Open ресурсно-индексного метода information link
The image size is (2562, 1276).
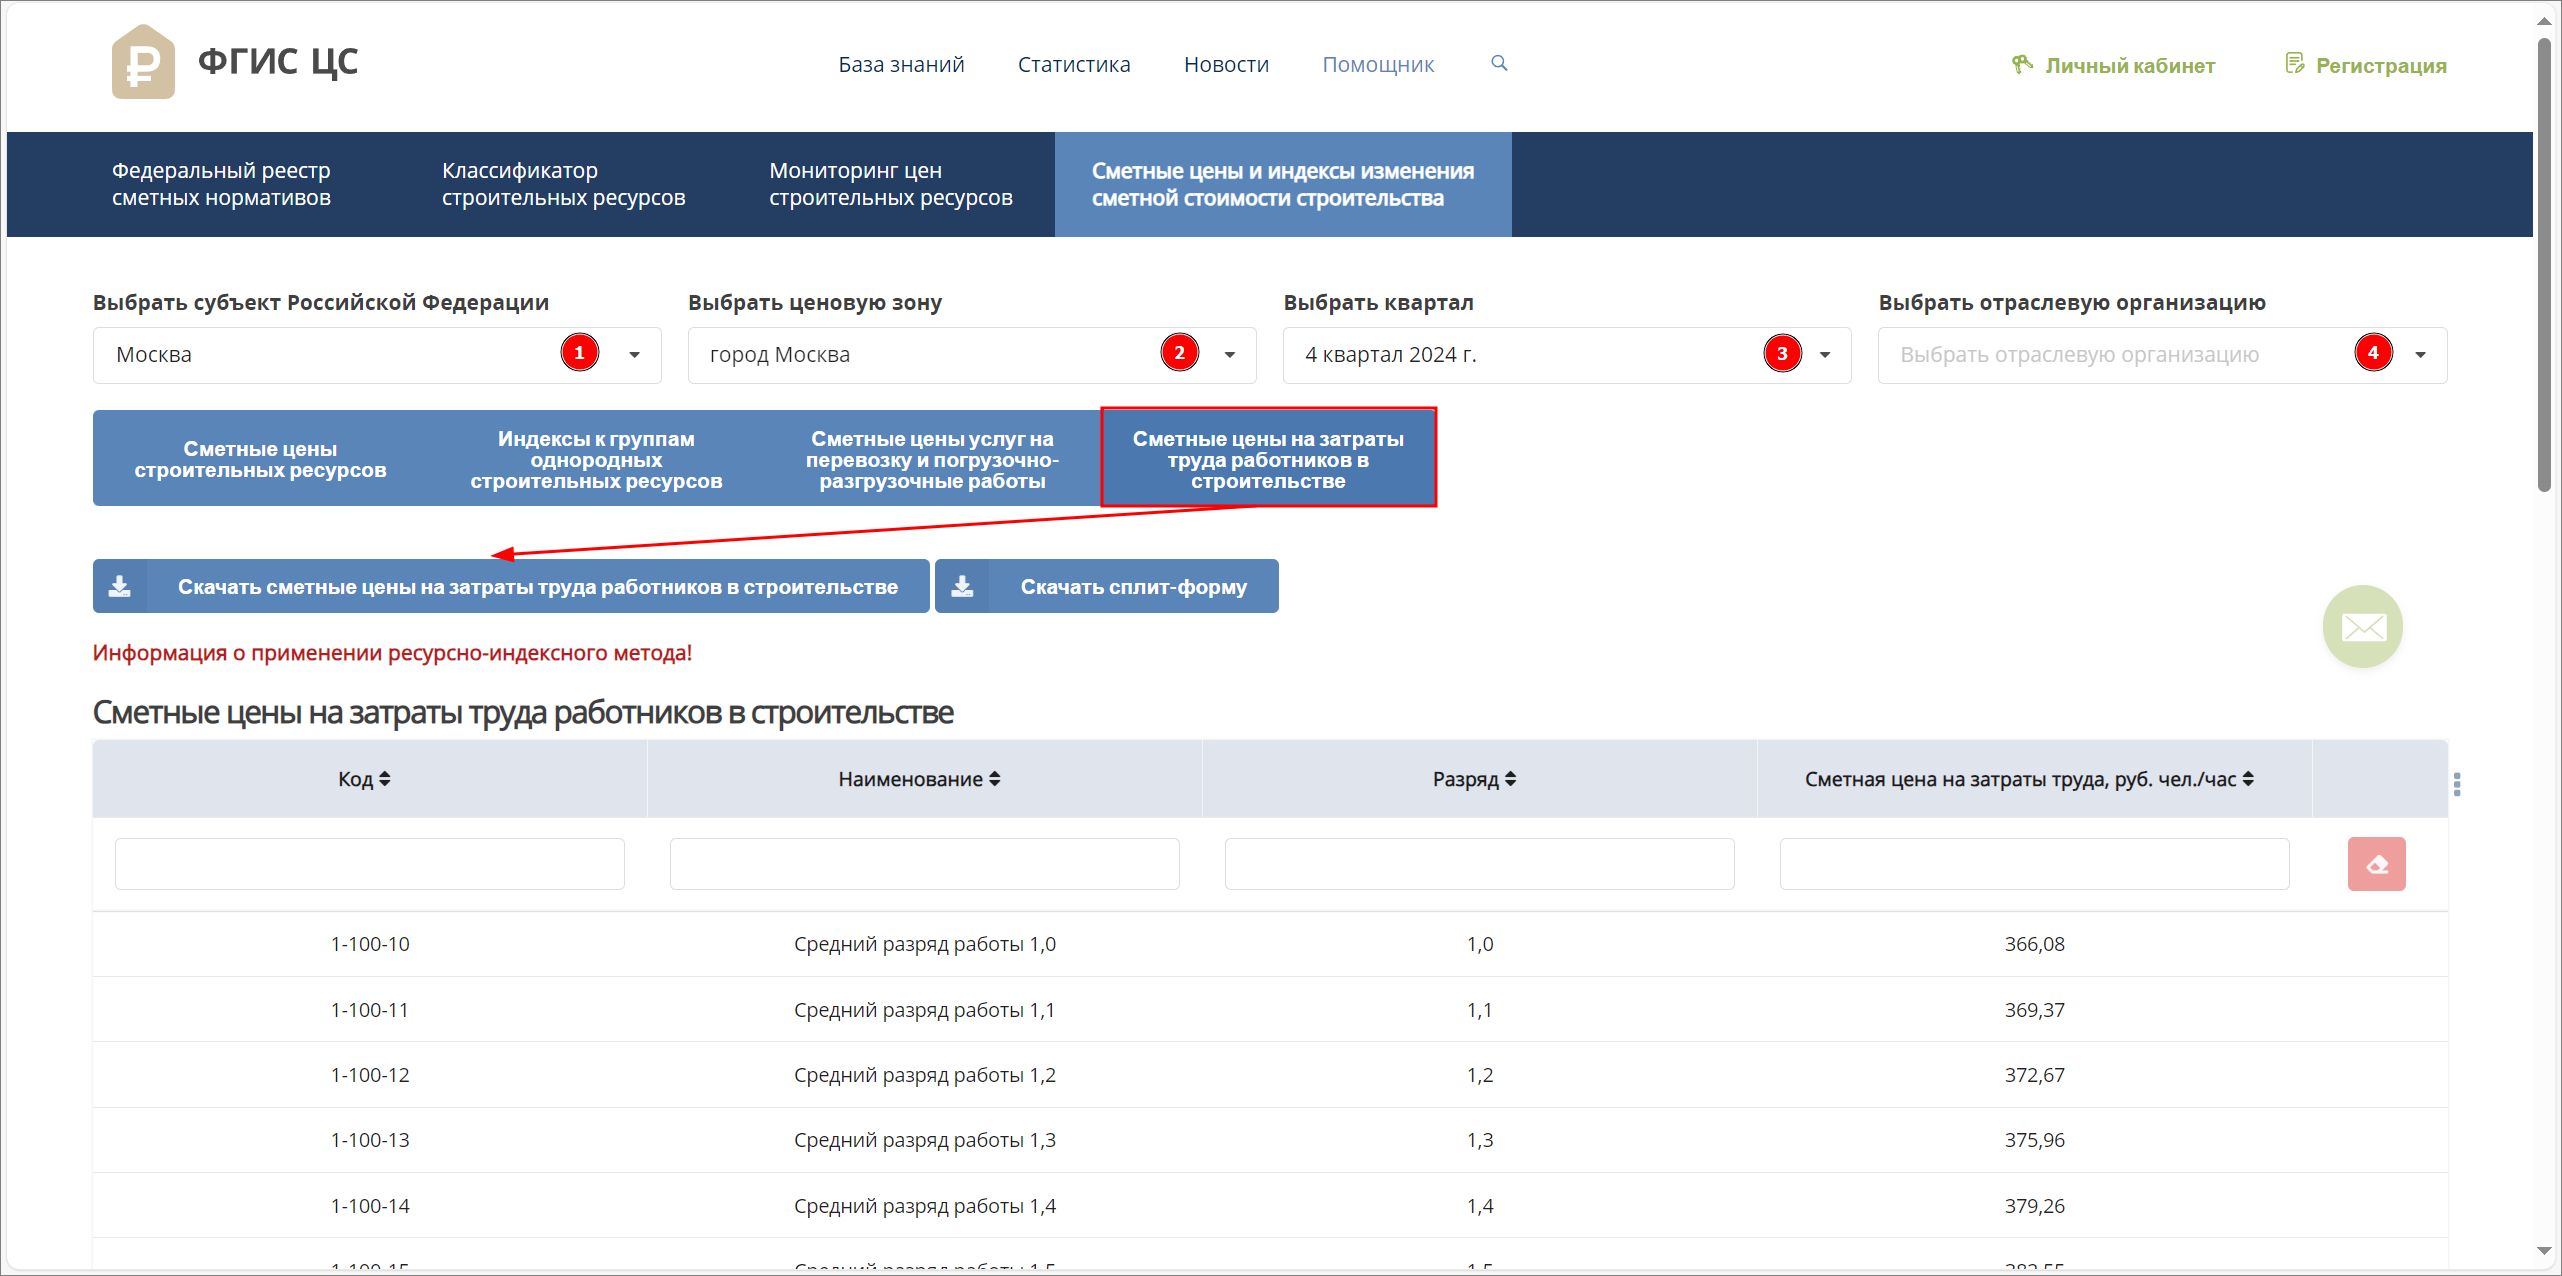click(x=392, y=653)
